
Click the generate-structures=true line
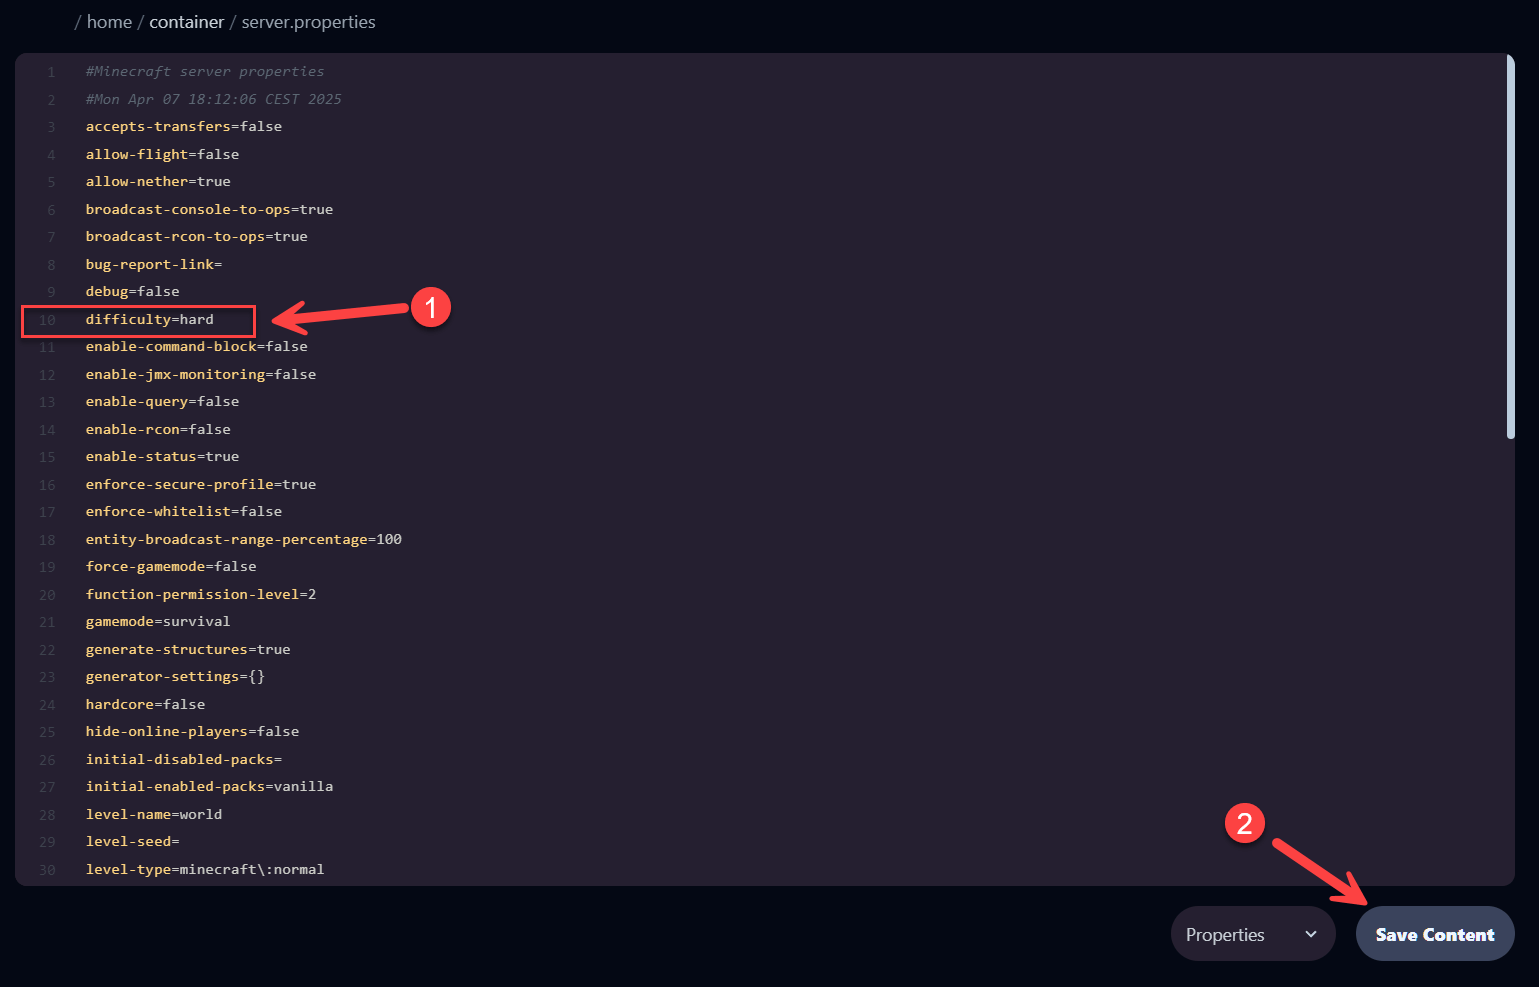[188, 649]
